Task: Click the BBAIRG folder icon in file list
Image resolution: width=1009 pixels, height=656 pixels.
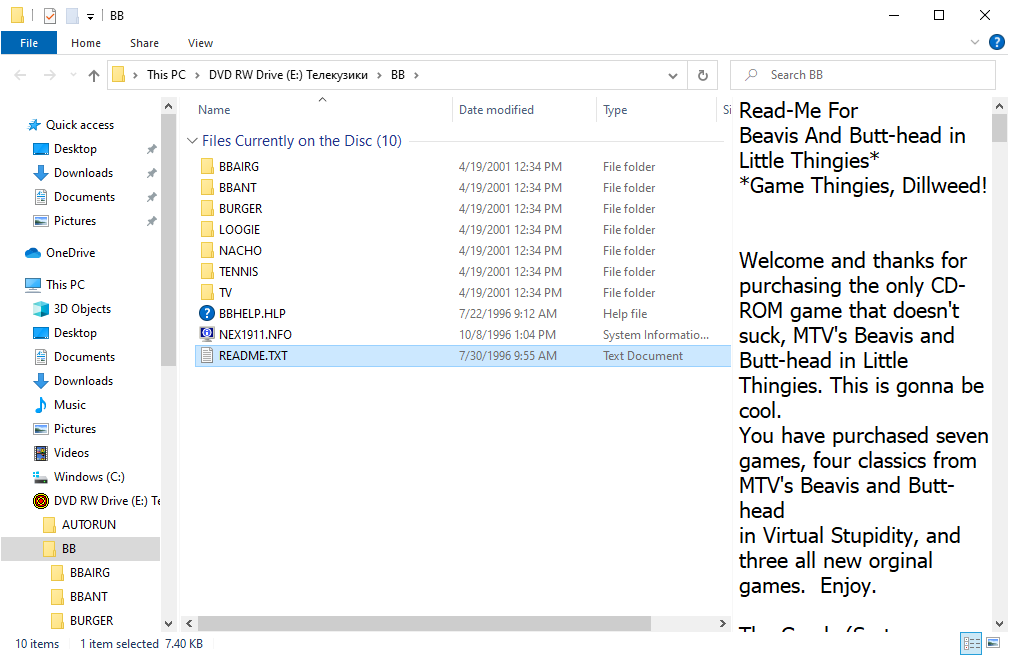Action: click(x=207, y=167)
